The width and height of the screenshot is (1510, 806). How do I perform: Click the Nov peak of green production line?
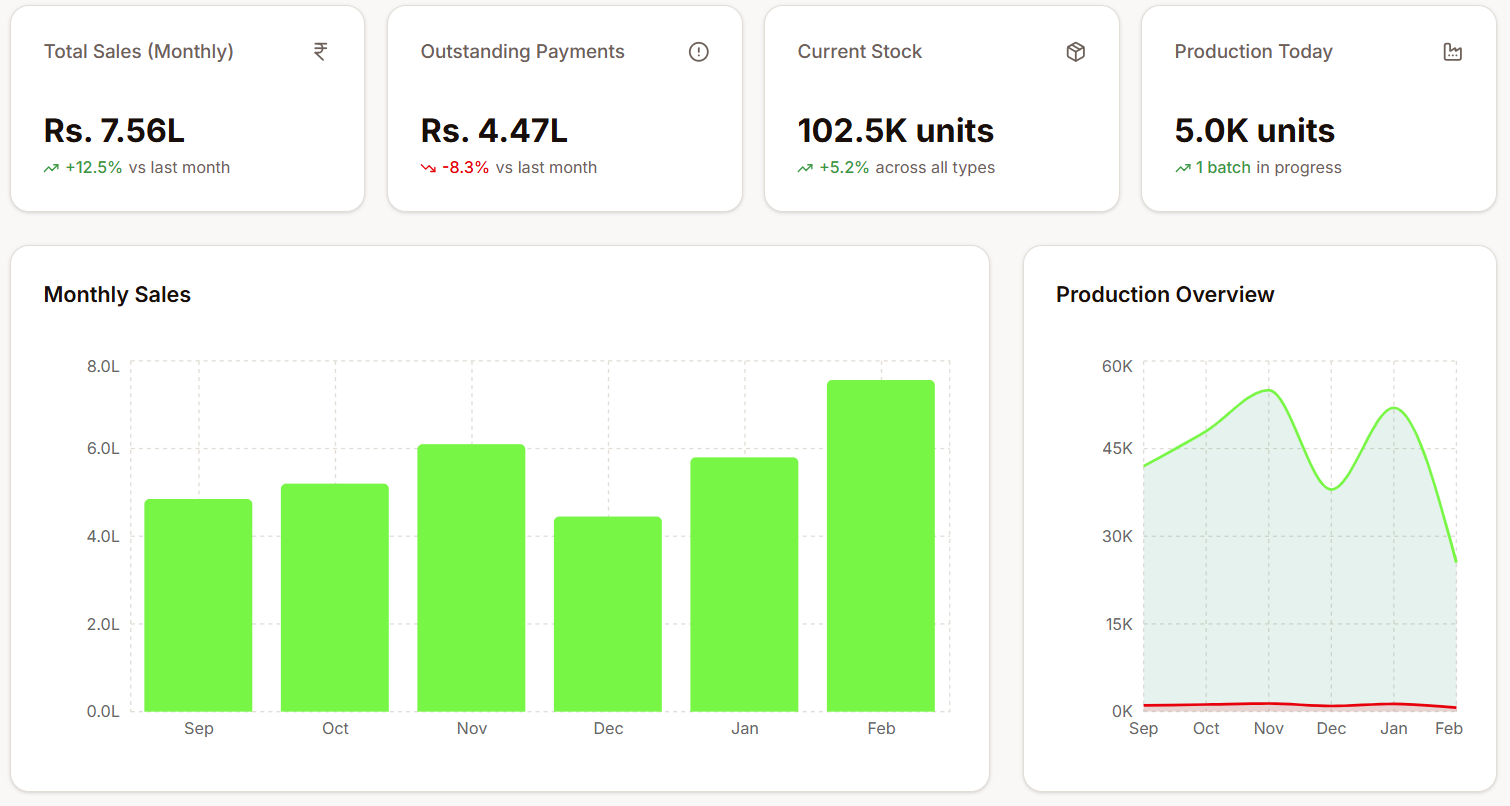coord(1268,390)
